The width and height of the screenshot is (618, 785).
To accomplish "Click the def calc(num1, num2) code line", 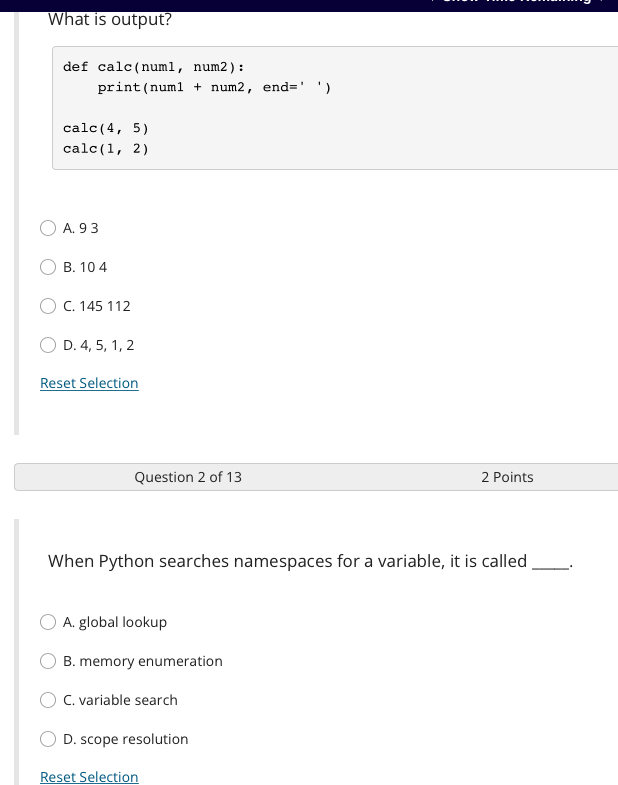I will (x=154, y=67).
